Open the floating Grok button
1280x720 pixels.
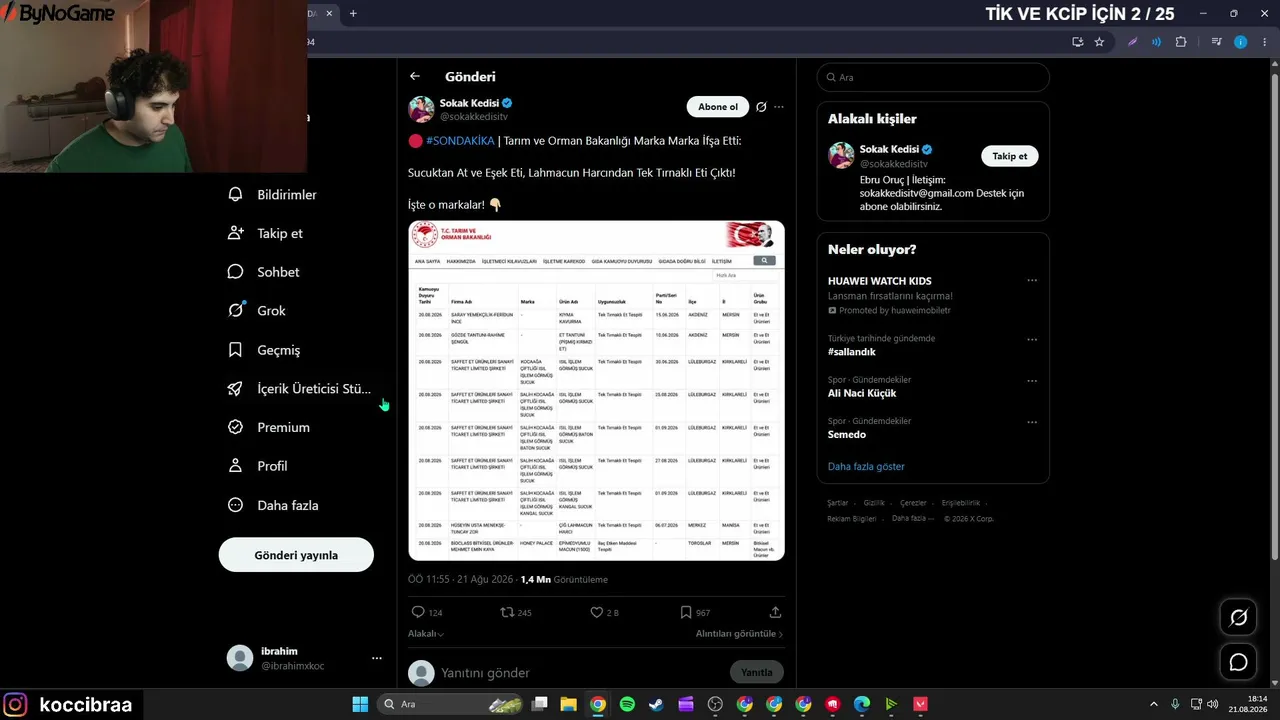(x=1238, y=618)
